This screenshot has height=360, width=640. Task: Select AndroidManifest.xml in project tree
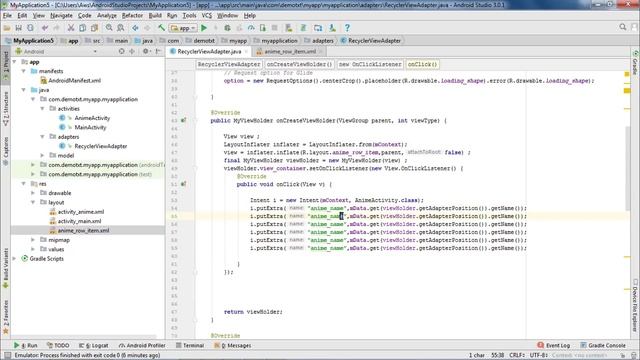[74, 80]
